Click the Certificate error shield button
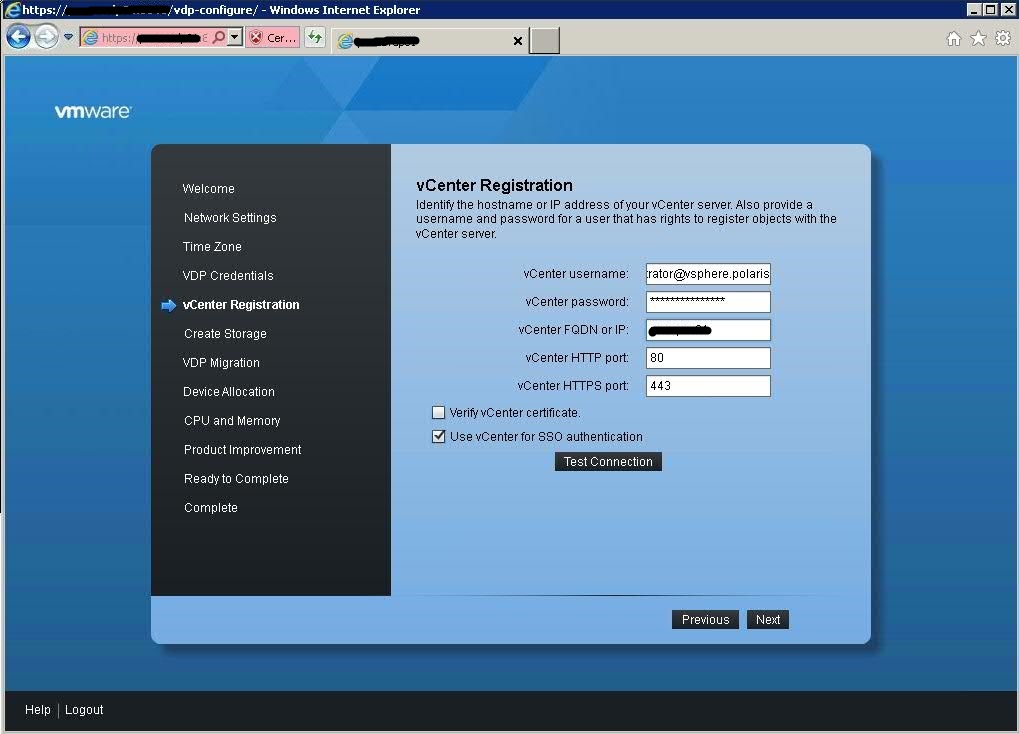 tap(273, 38)
